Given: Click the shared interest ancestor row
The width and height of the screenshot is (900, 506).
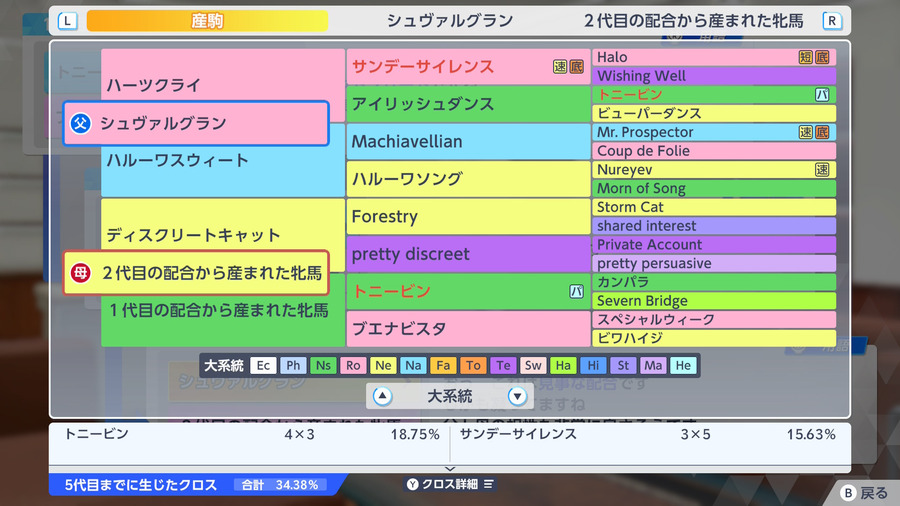Looking at the screenshot, I should coord(714,225).
